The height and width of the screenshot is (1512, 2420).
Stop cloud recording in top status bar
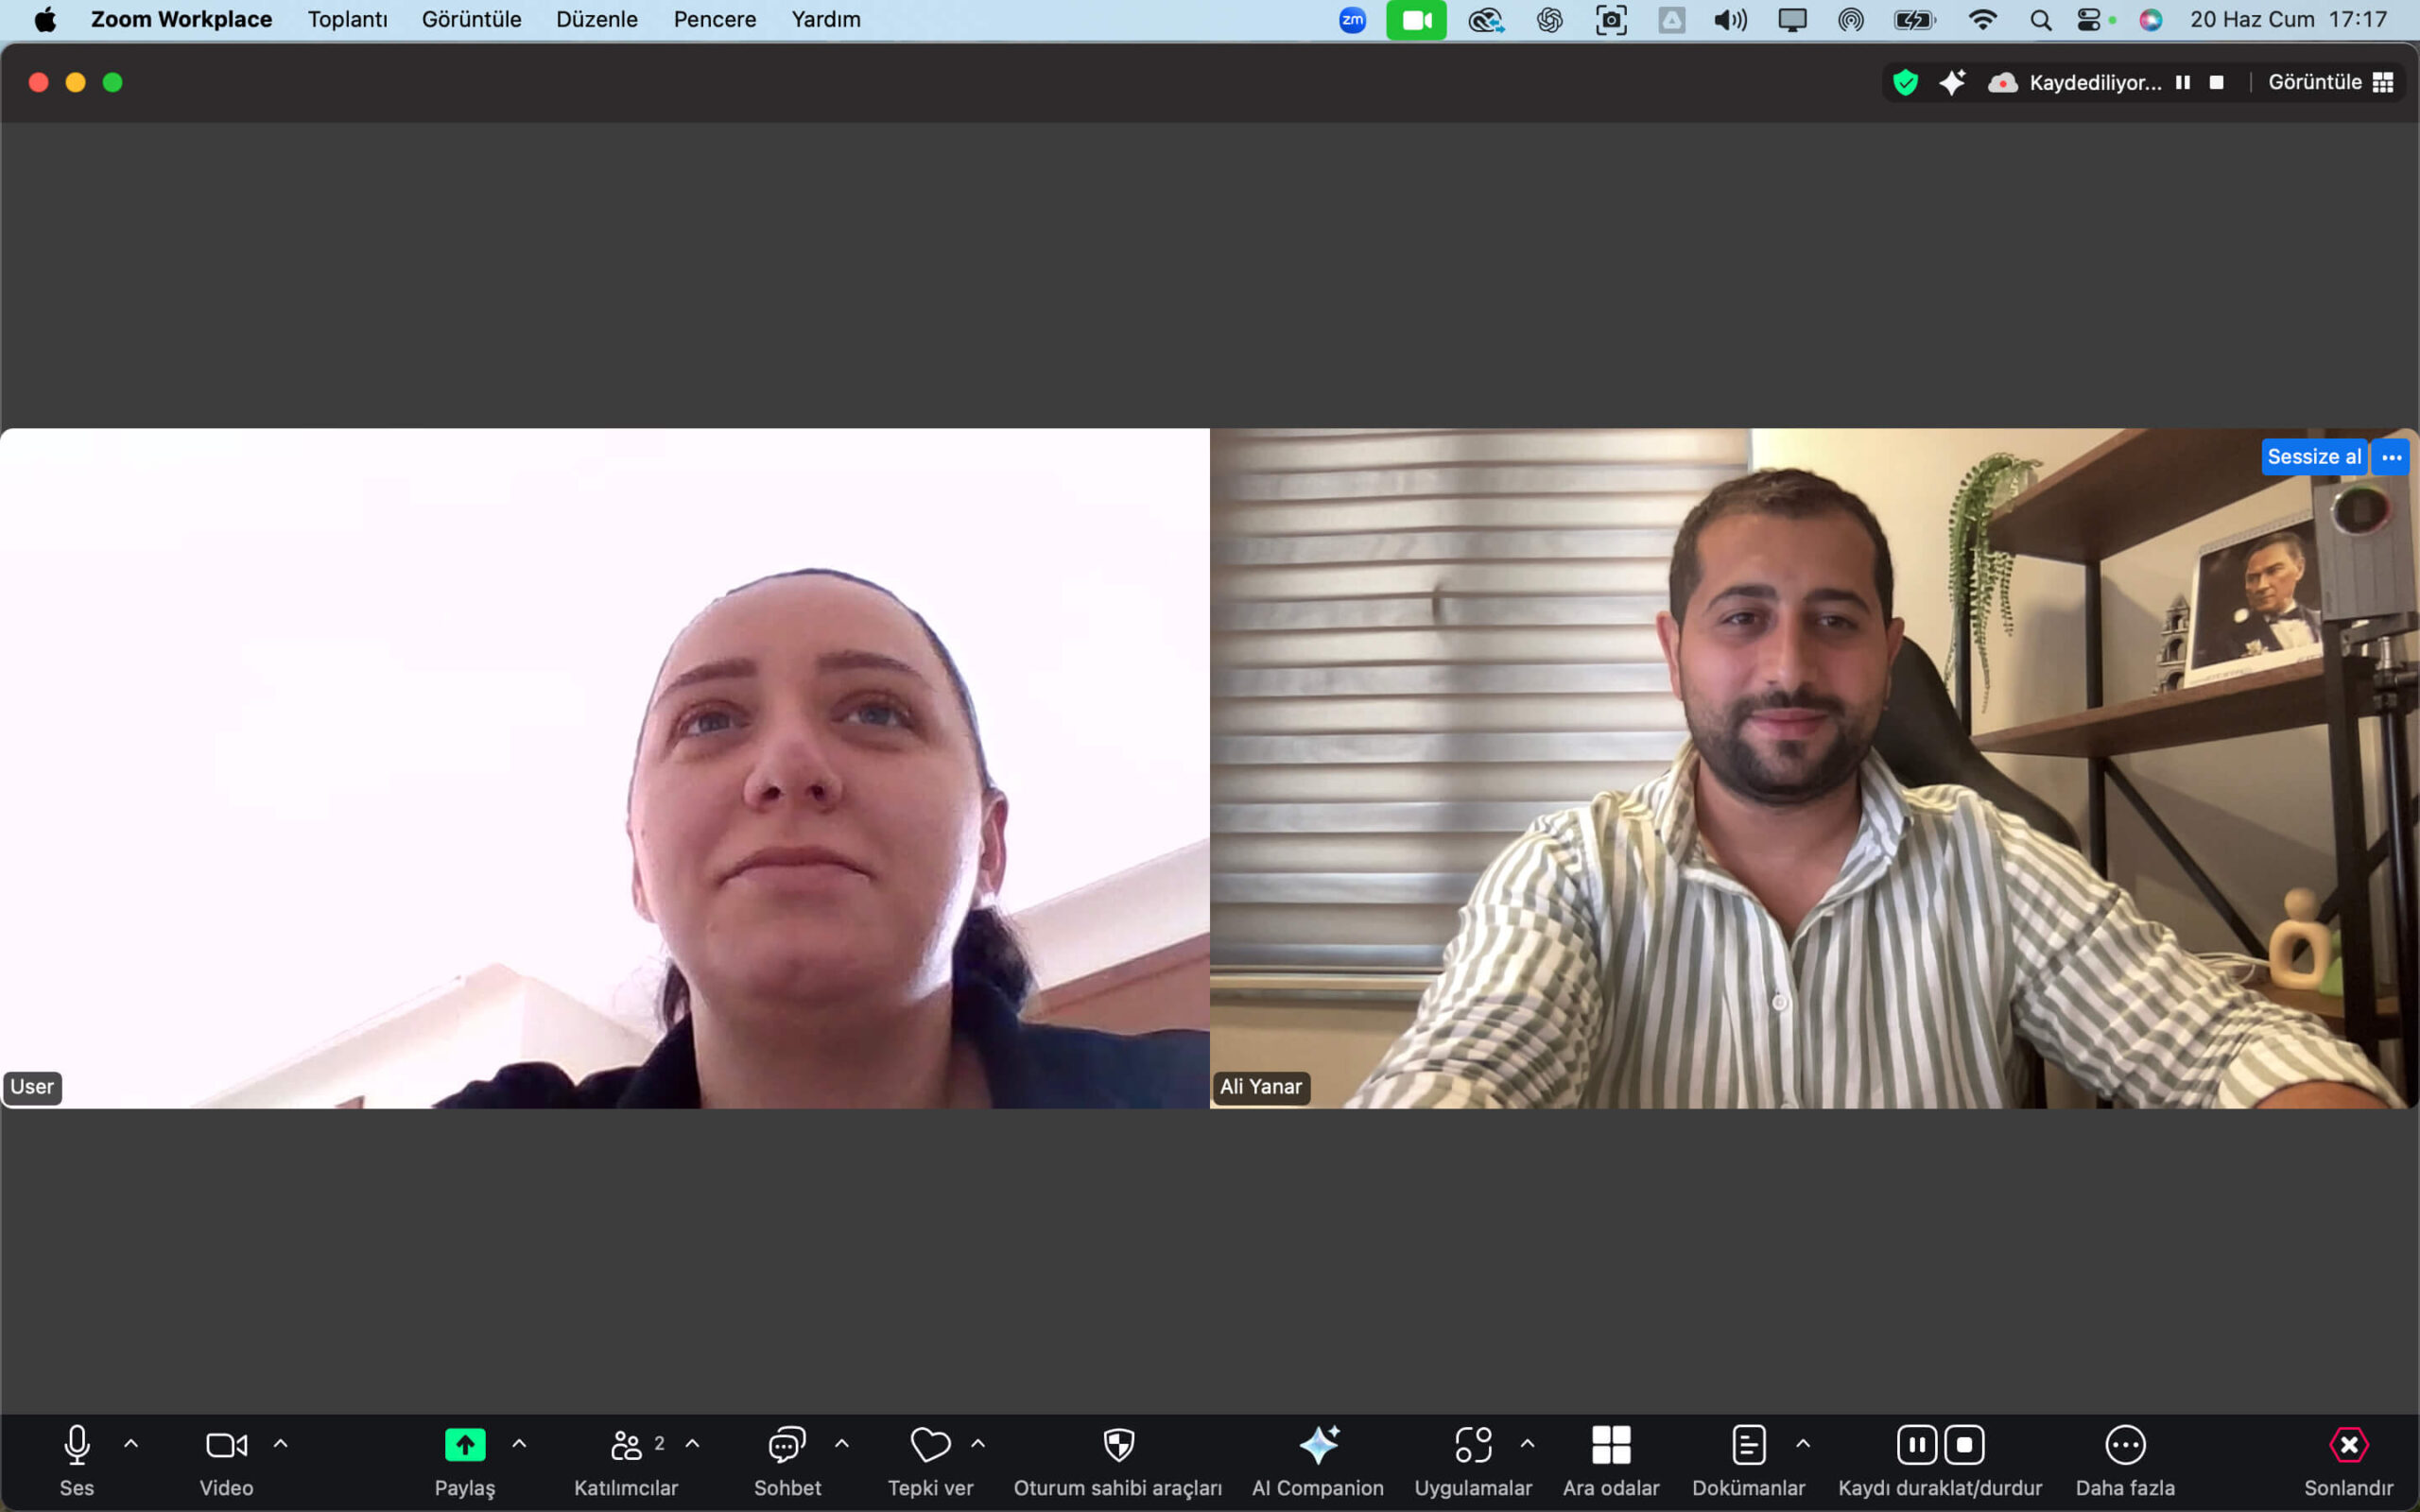2216,83
